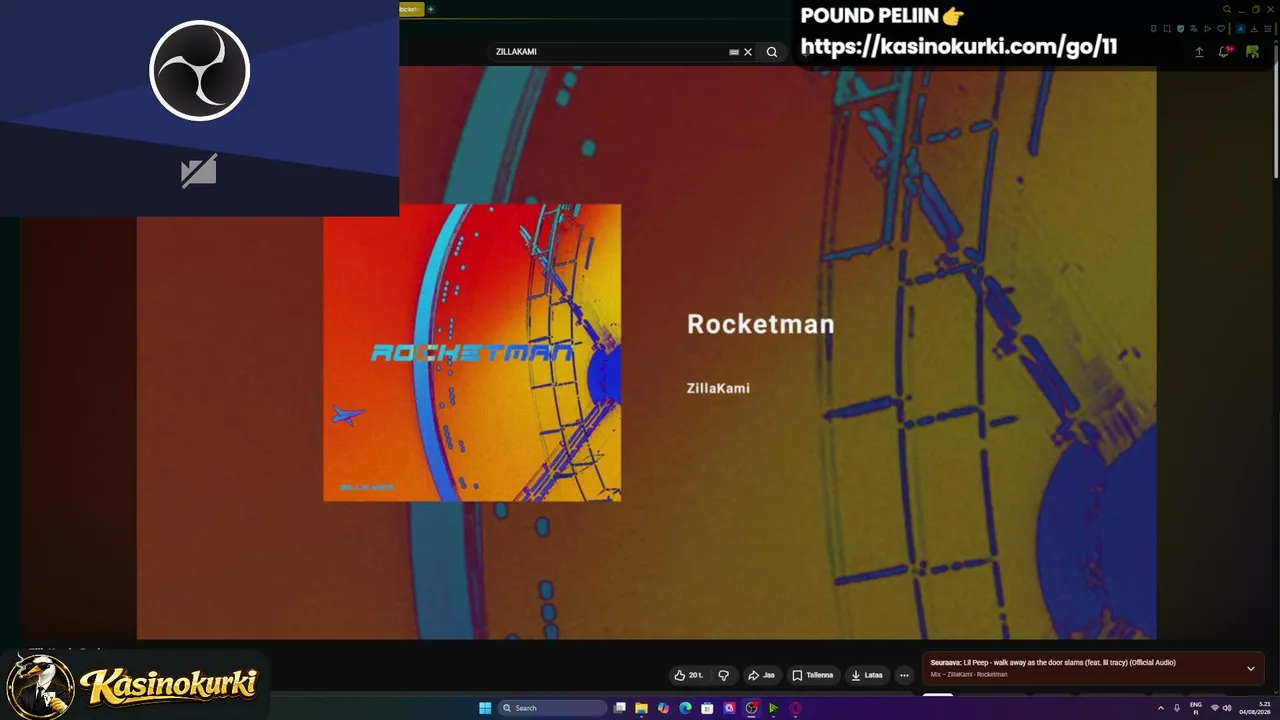The width and height of the screenshot is (1280, 720).
Task: Click the Rocketman album cover art
Action: coord(472,353)
